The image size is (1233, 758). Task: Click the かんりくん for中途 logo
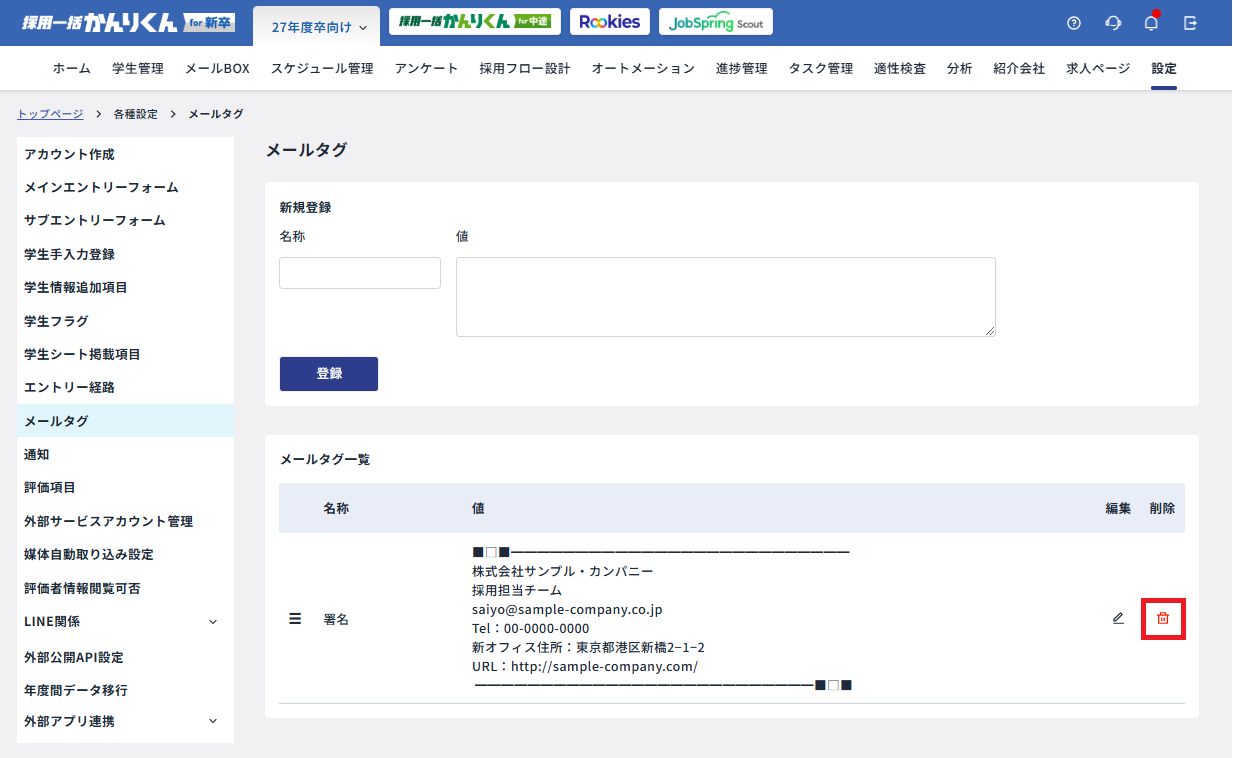[474, 20]
